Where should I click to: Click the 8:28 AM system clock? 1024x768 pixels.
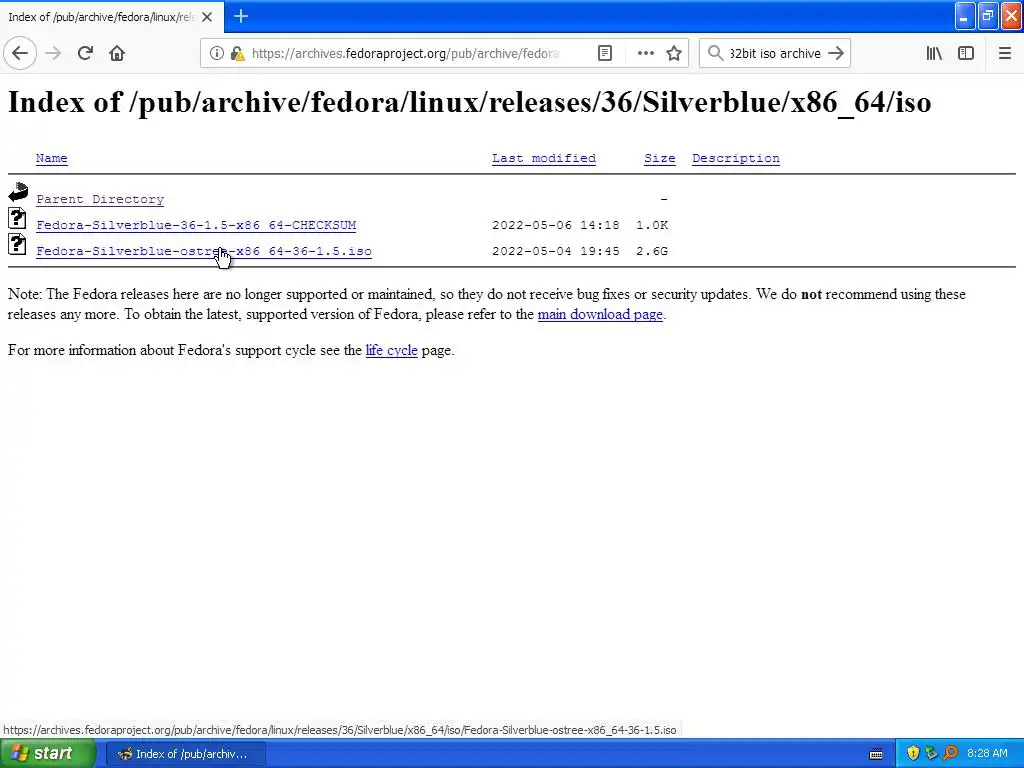pyautogui.click(x=987, y=753)
